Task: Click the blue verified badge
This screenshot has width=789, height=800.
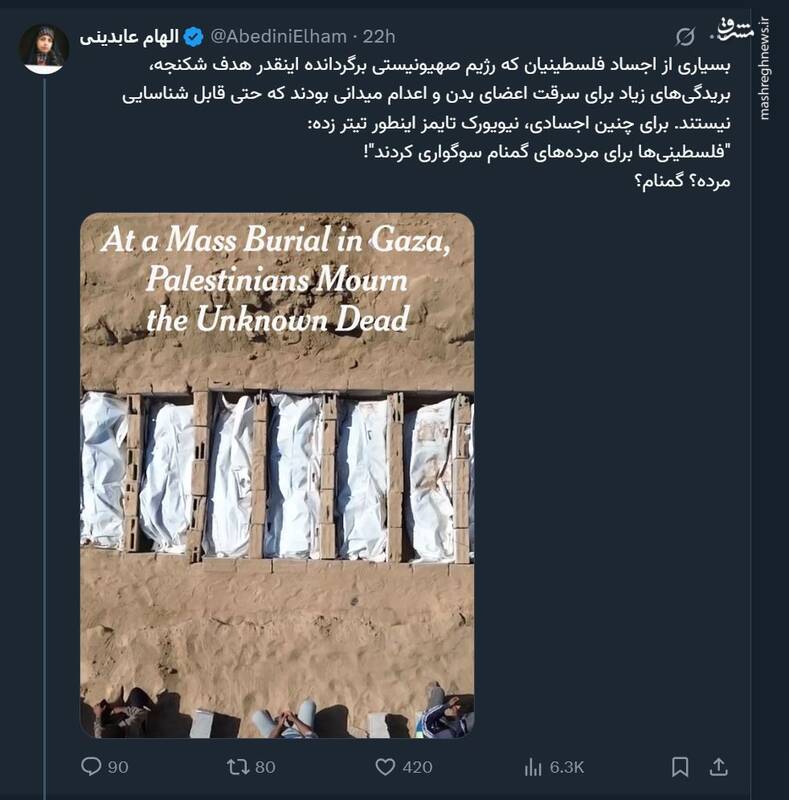Action: coord(193,37)
